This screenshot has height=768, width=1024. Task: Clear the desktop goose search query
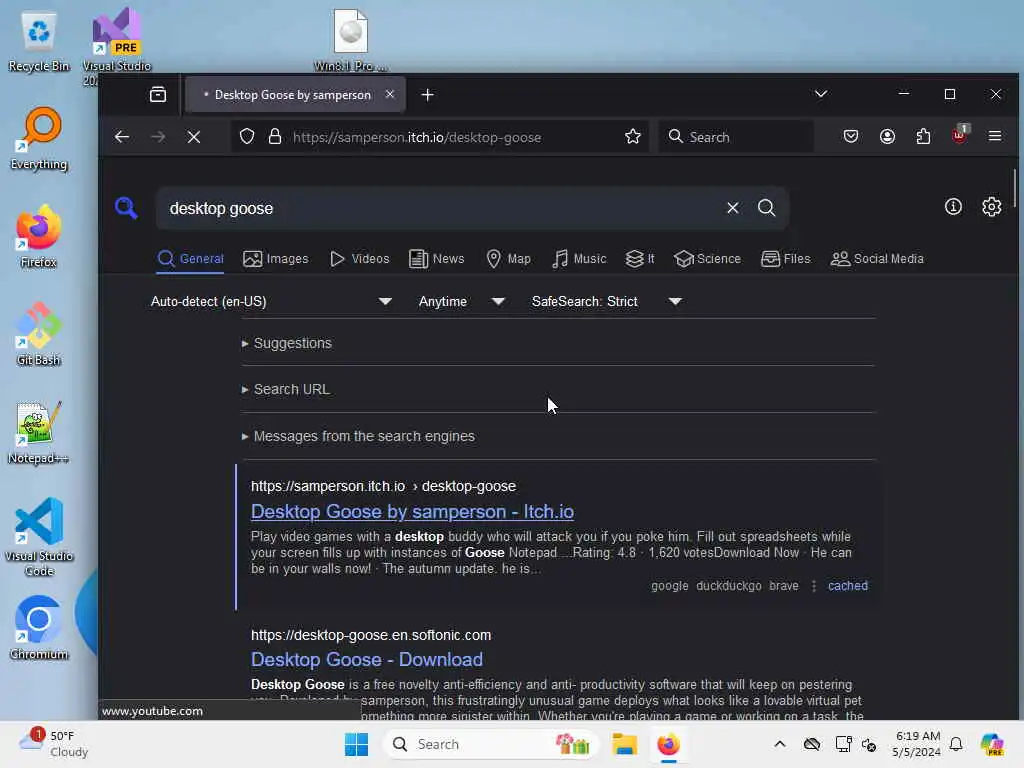[733, 208]
